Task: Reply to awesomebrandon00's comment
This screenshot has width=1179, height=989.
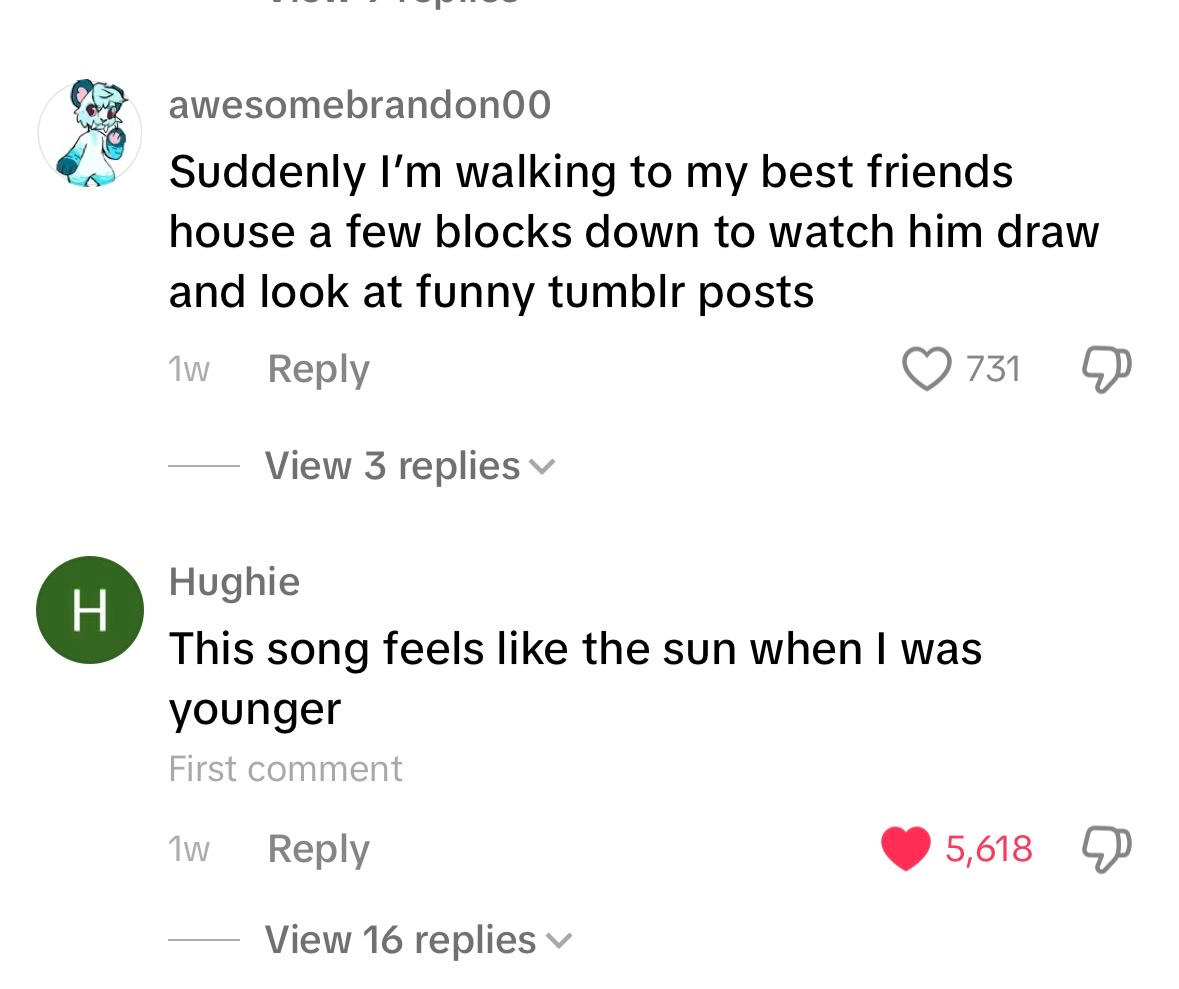Action: point(318,370)
